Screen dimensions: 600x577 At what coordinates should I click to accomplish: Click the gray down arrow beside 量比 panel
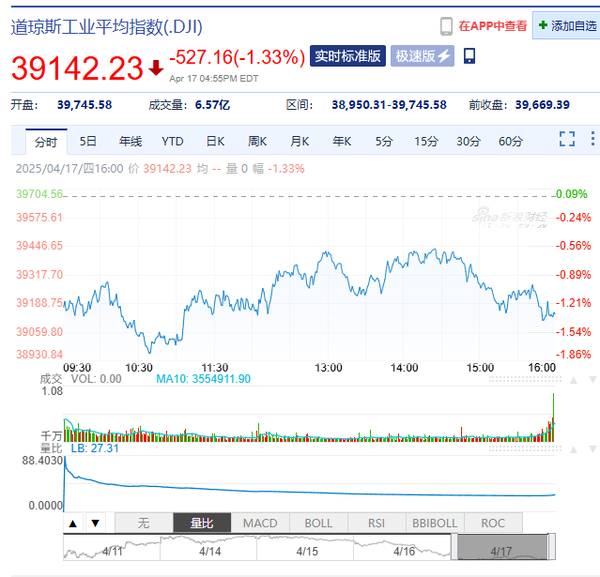point(593,449)
